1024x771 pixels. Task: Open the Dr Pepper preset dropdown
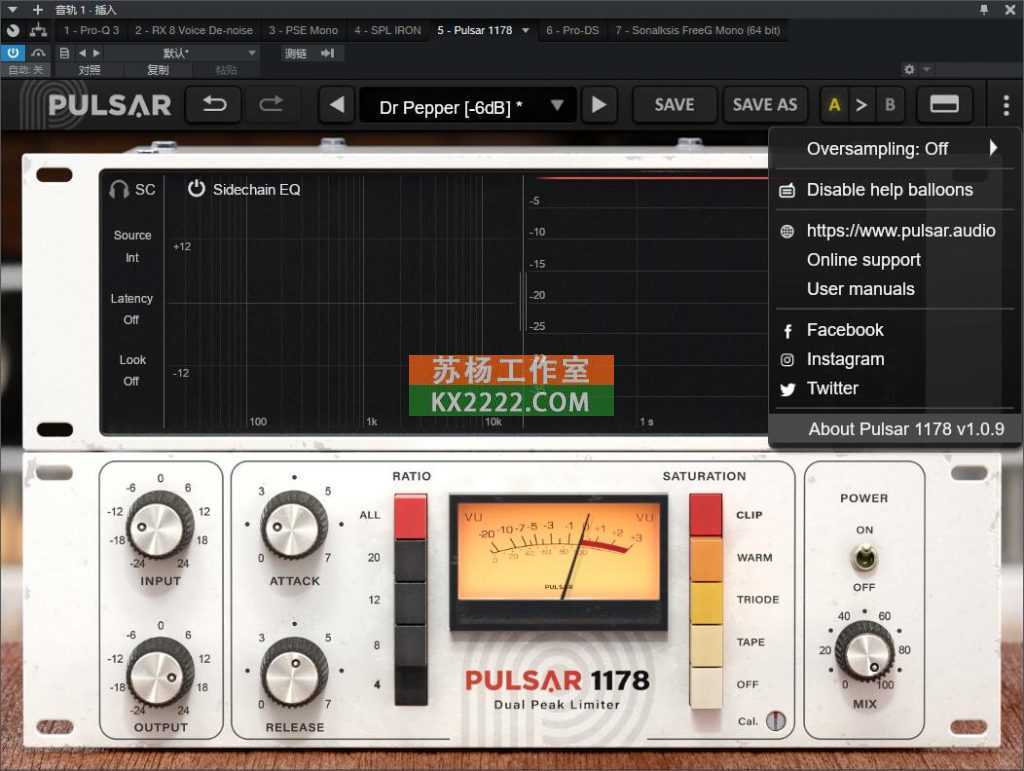468,105
